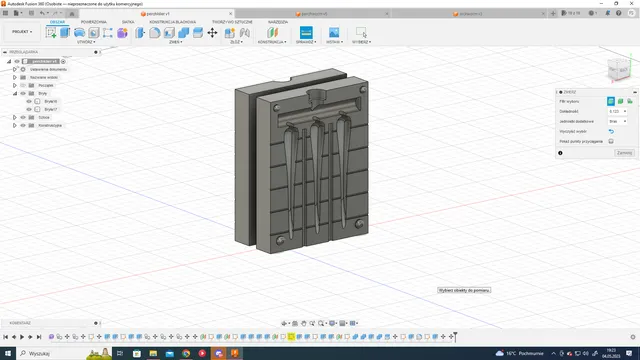Viewport: 640px width, 360px height.
Task: Click the Home icon in top bar
Action: pyautogui.click(x=72, y=13)
